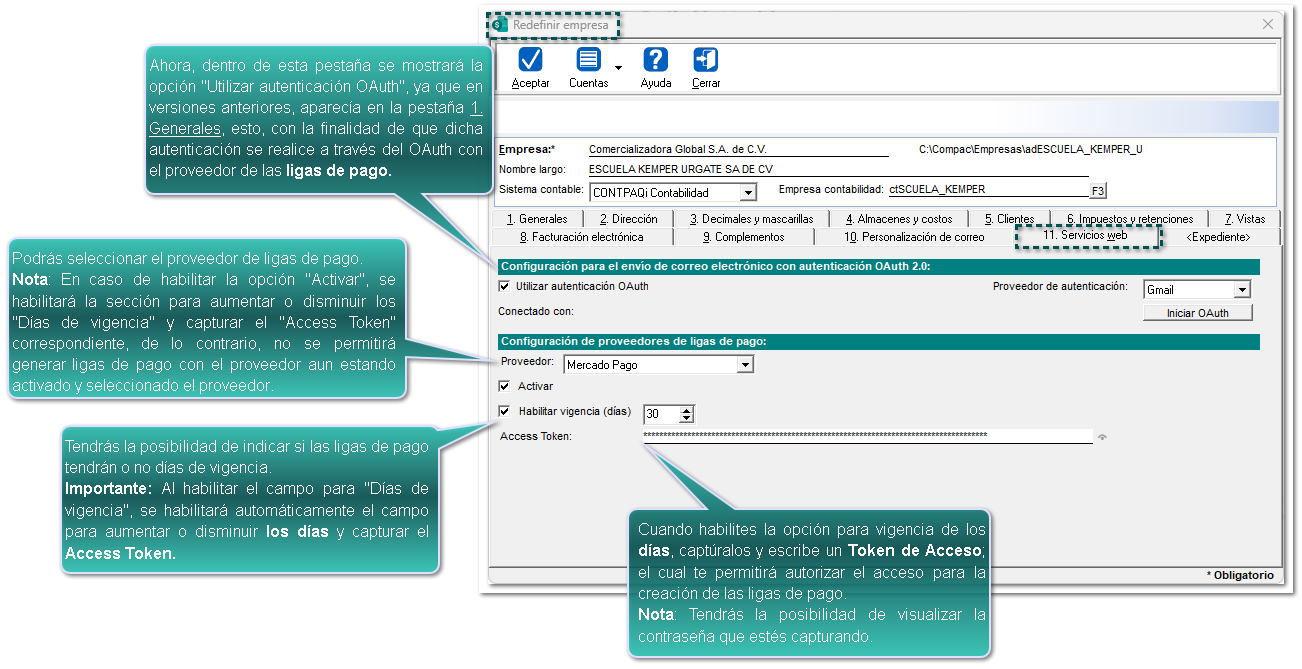1302x669 pixels.
Task: Open 6. Impuestos y retenciones tab
Action: coord(1129,219)
